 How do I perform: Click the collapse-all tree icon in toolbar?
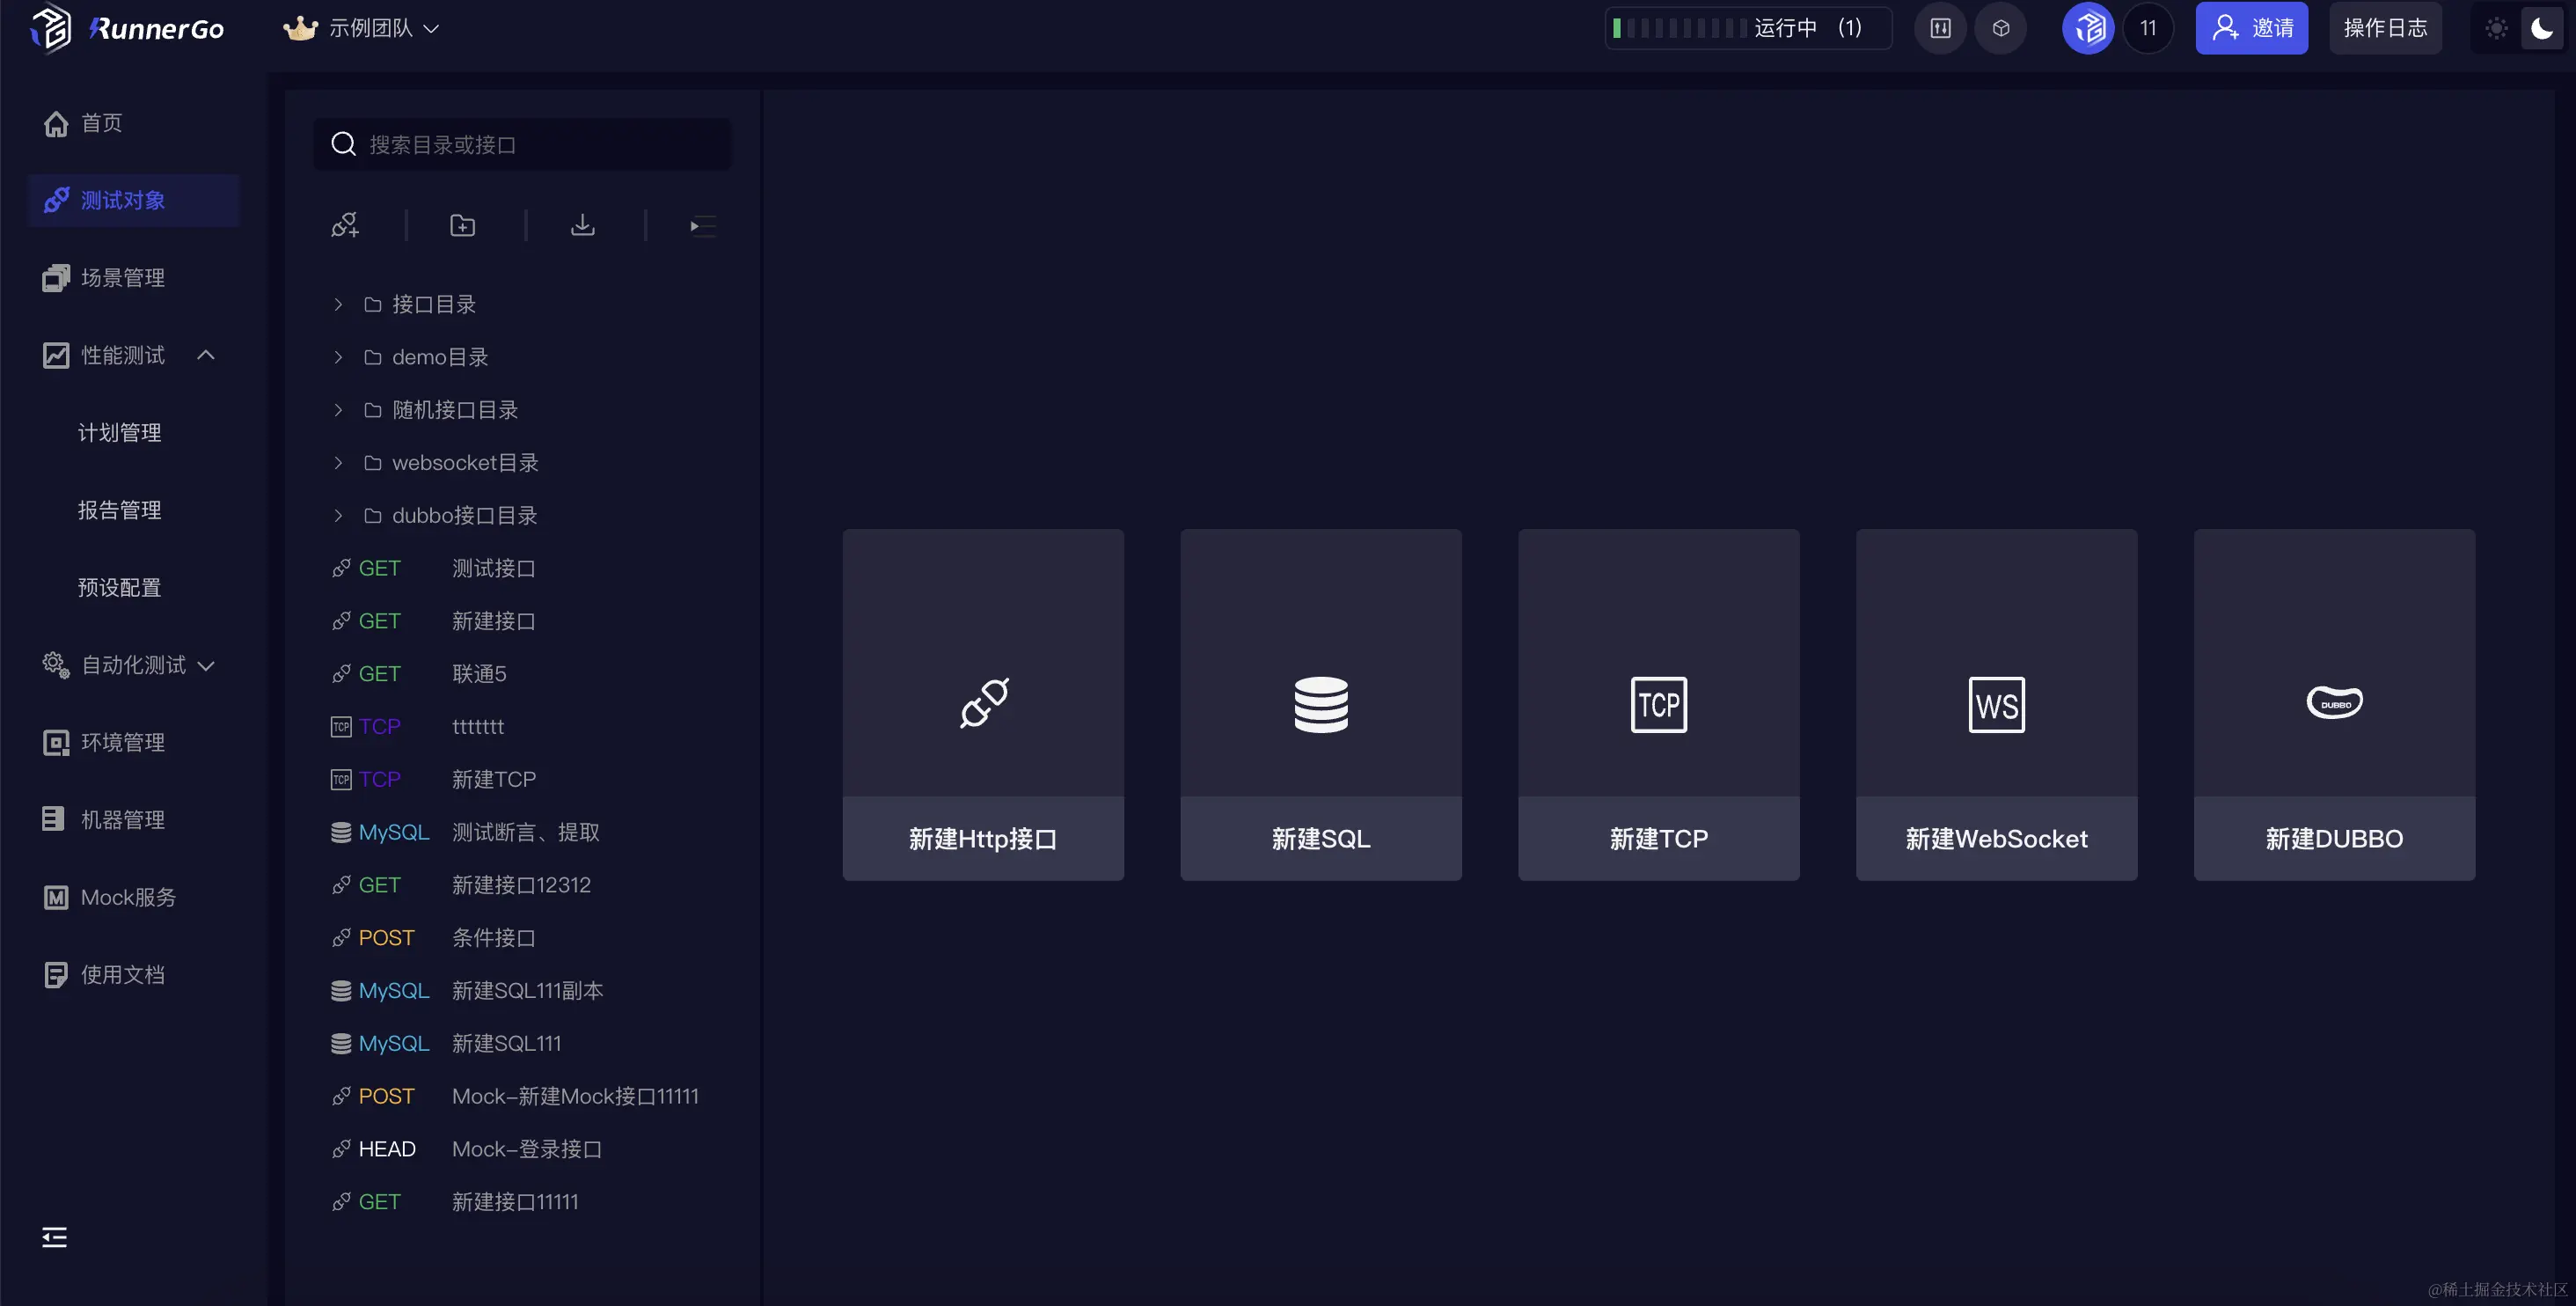tap(702, 226)
